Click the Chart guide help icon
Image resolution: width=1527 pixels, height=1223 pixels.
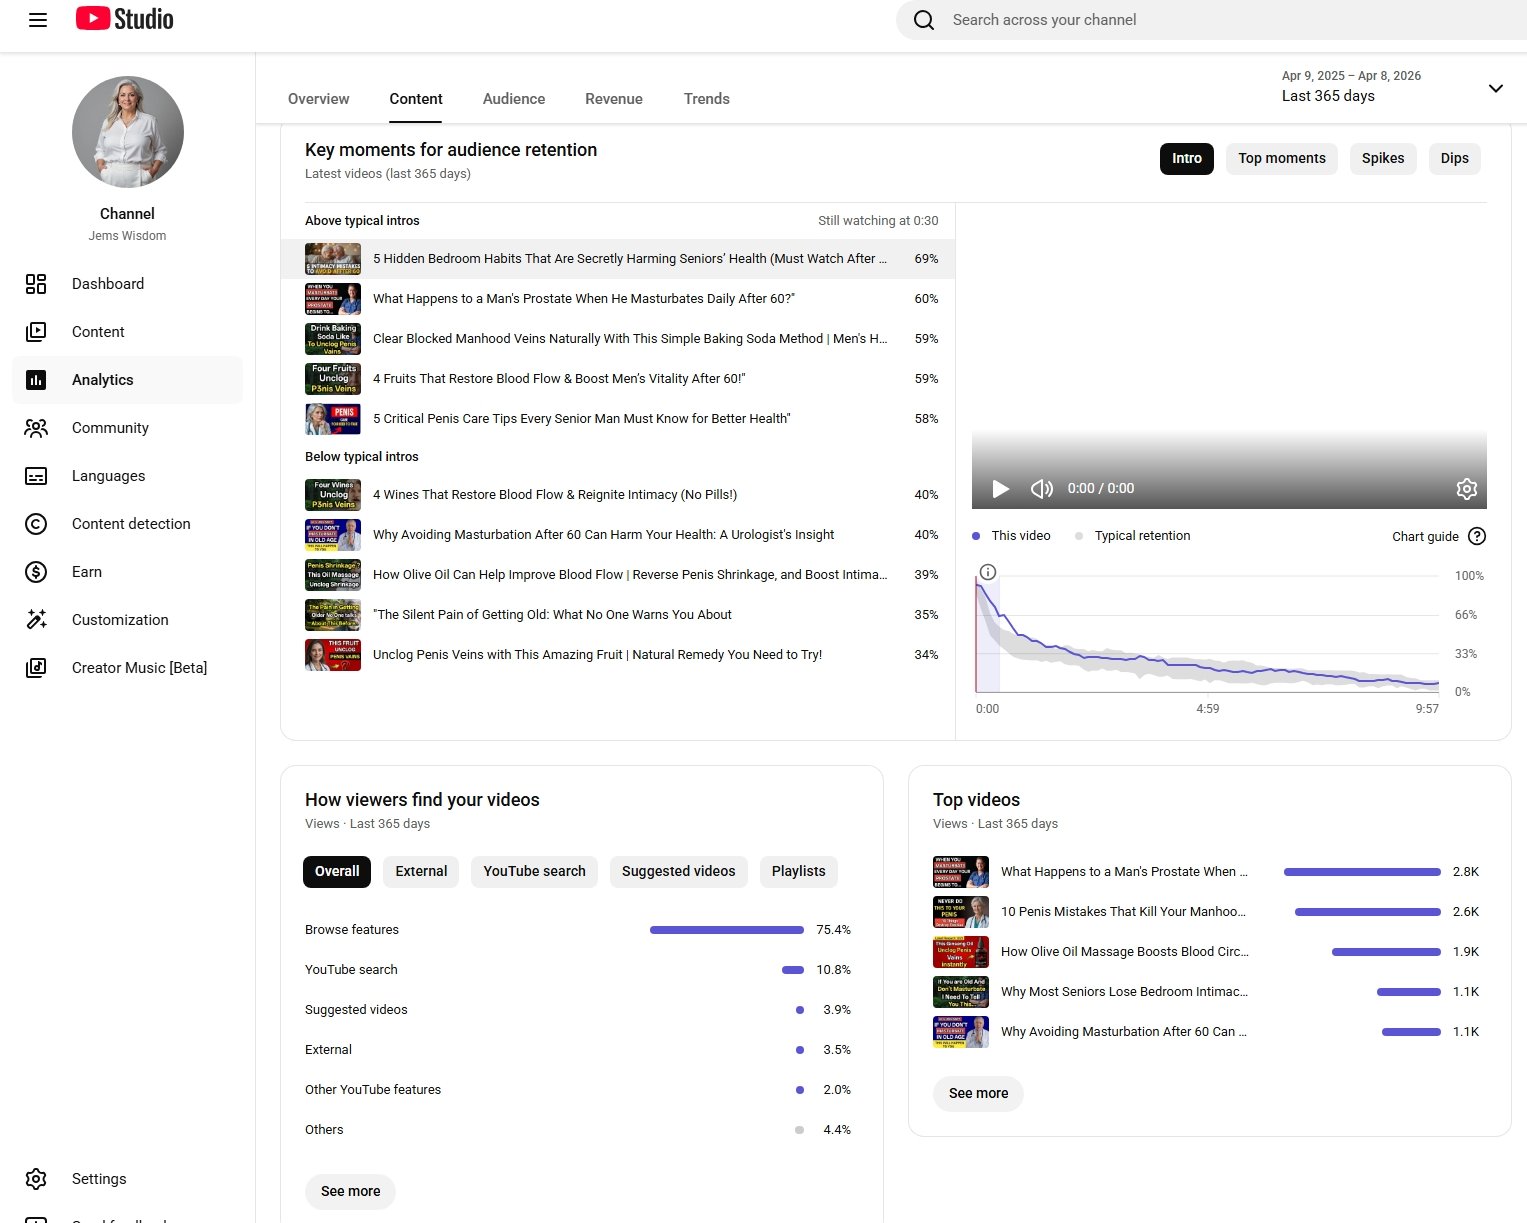pos(1477,536)
